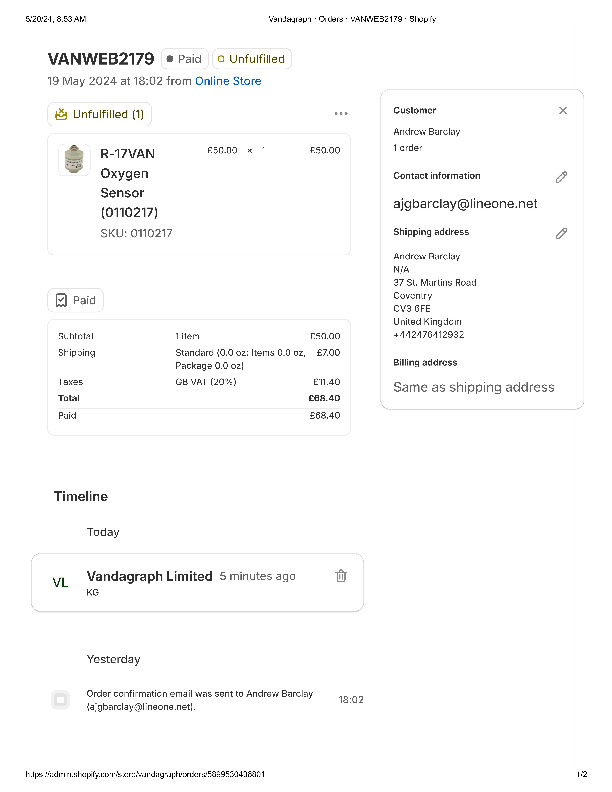Click the Unfulfilled status badge in header
This screenshot has width=612, height=792.
pyautogui.click(x=251, y=59)
